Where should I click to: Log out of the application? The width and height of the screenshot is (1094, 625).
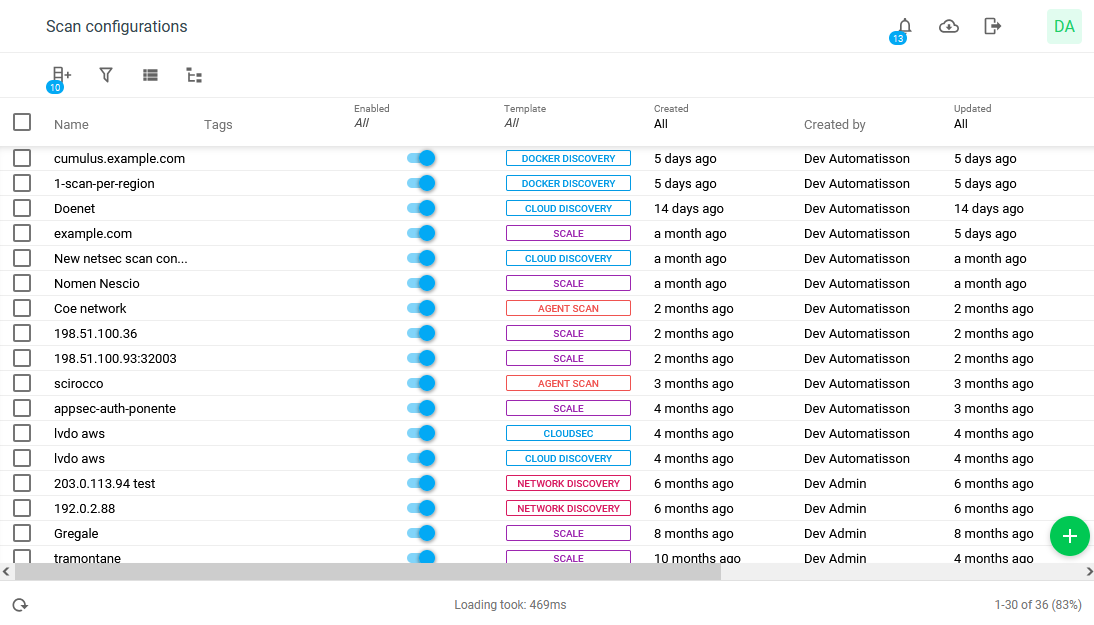tap(992, 26)
